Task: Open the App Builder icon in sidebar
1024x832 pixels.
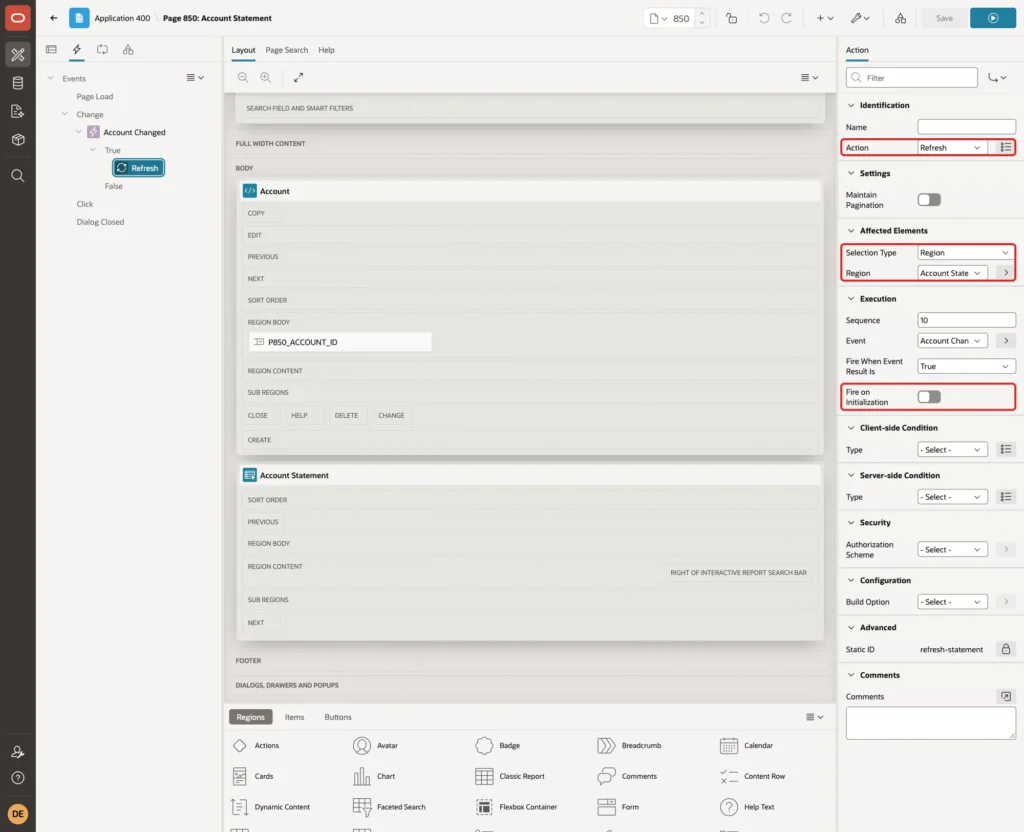Action: pyautogui.click(x=18, y=55)
